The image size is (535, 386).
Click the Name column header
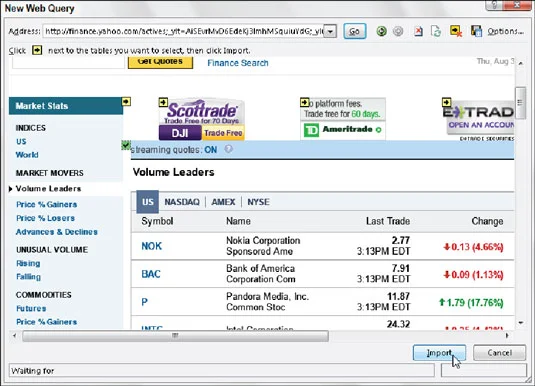(x=238, y=221)
